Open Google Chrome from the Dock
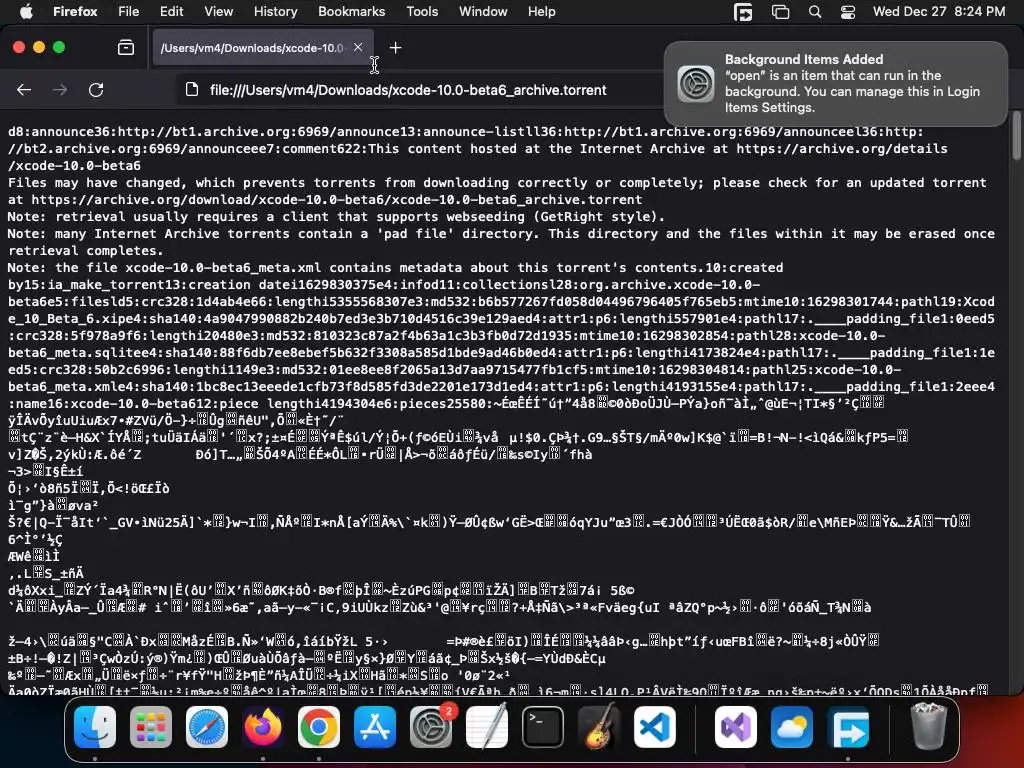 coord(319,727)
